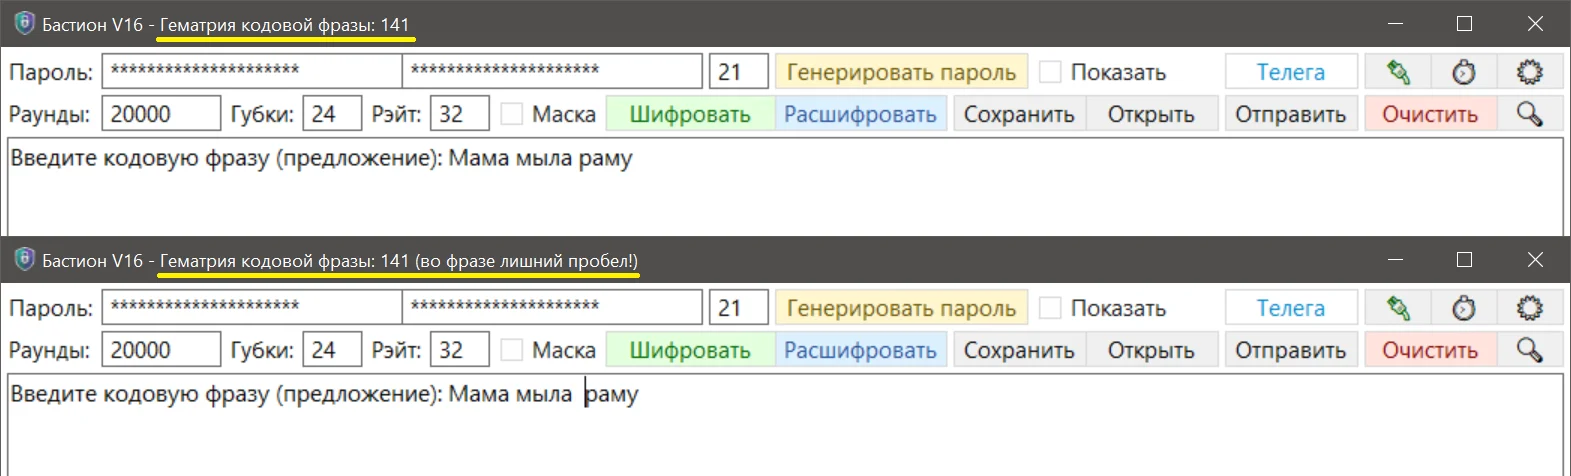Click the Телега button in bottom window

(1290, 308)
